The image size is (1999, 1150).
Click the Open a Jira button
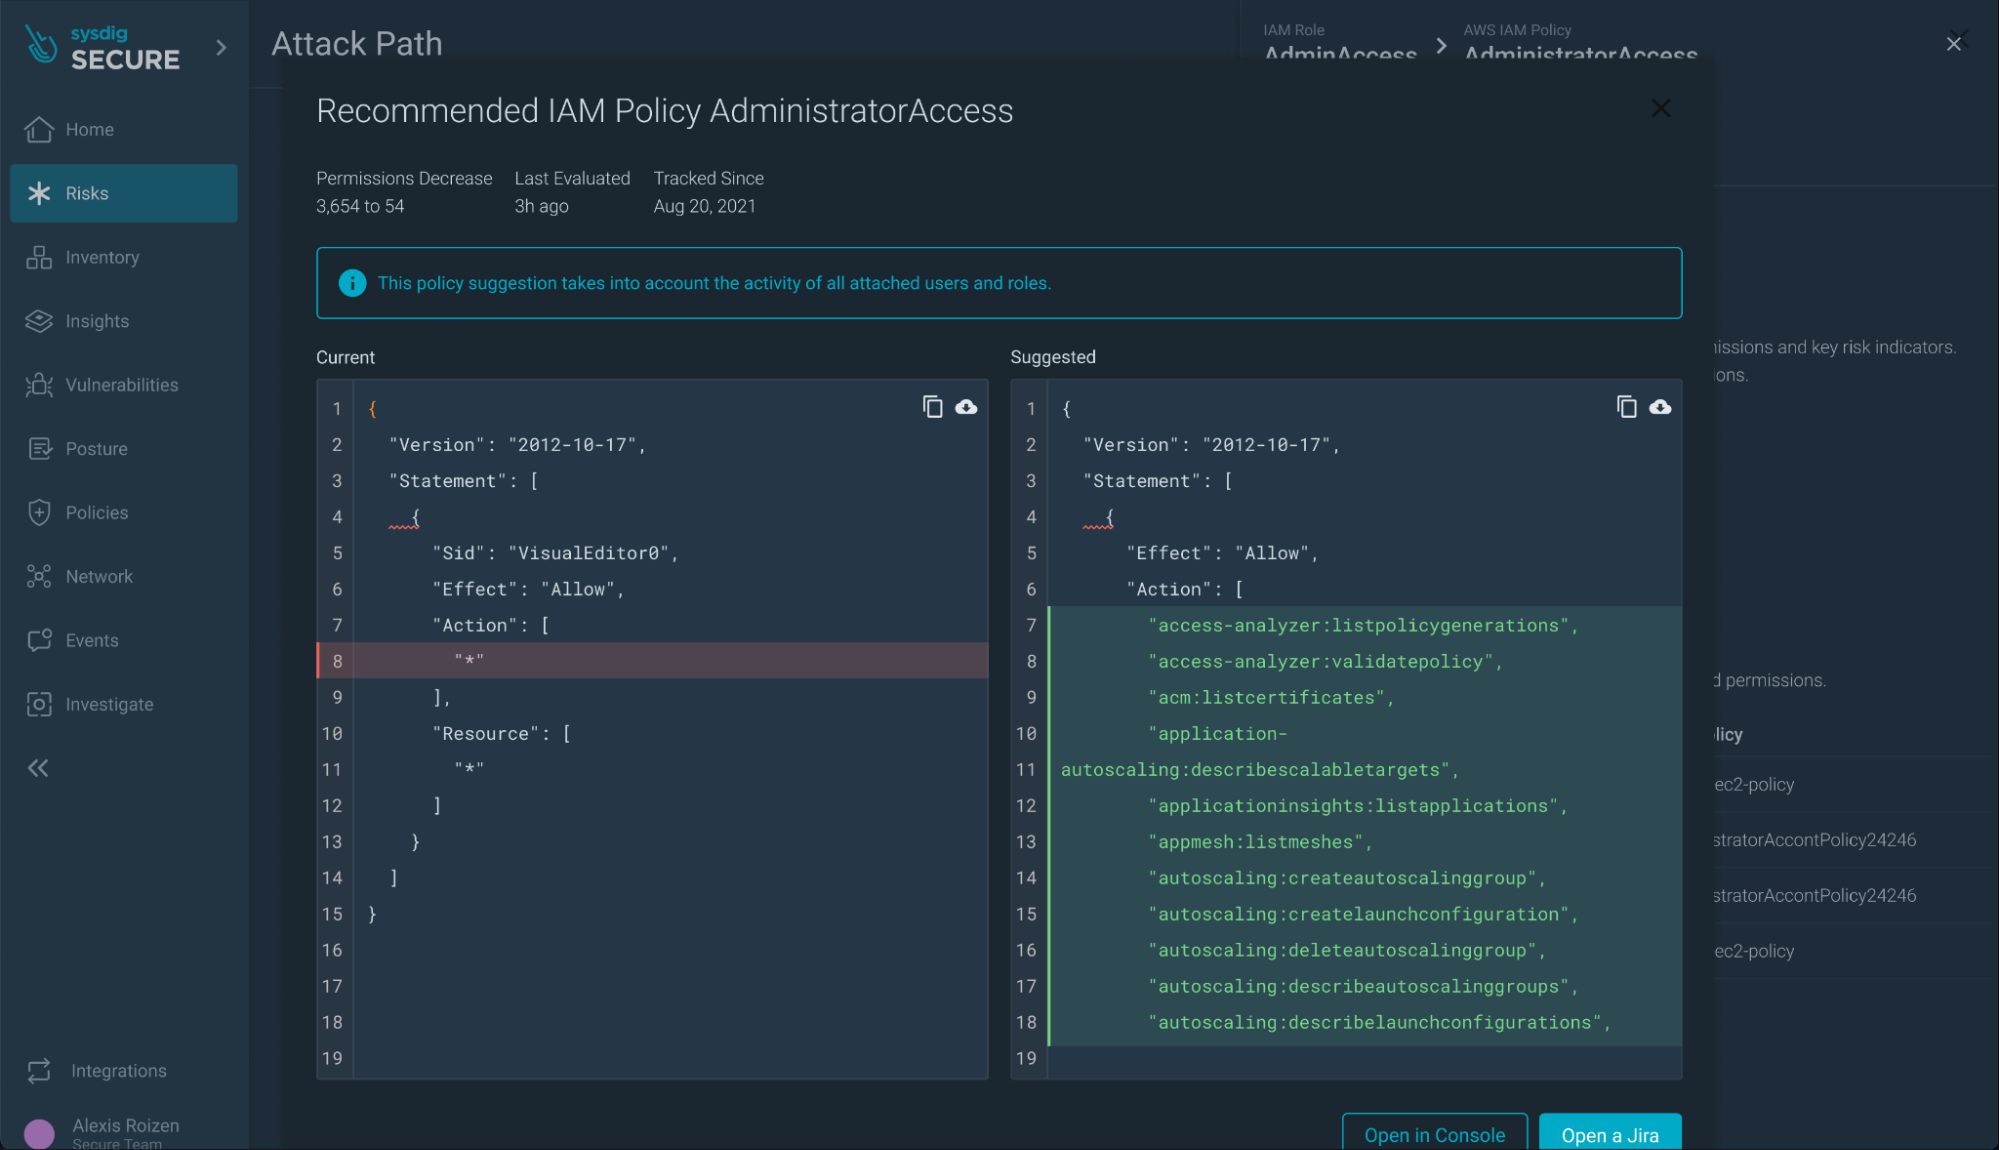pyautogui.click(x=1610, y=1134)
